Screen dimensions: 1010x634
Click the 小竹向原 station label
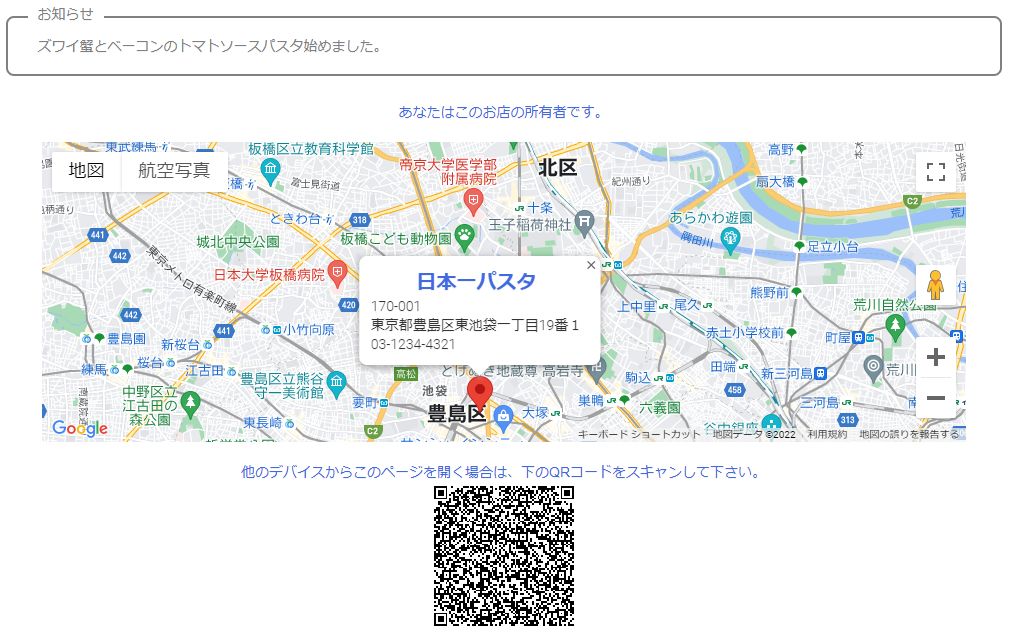click(309, 330)
